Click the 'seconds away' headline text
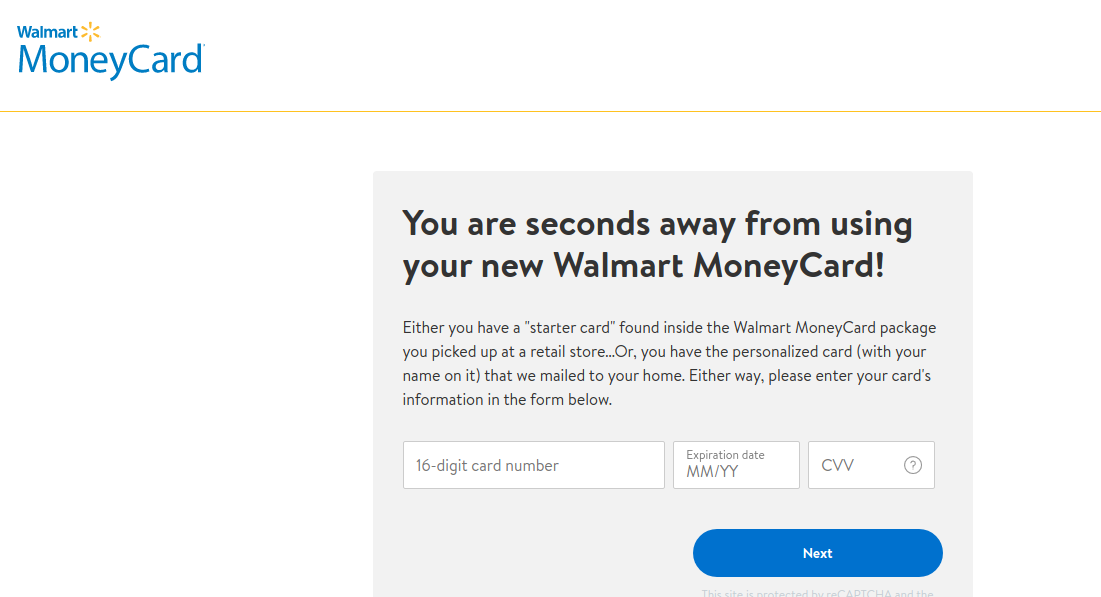Screen dimensions: 1101x597 (x=657, y=243)
